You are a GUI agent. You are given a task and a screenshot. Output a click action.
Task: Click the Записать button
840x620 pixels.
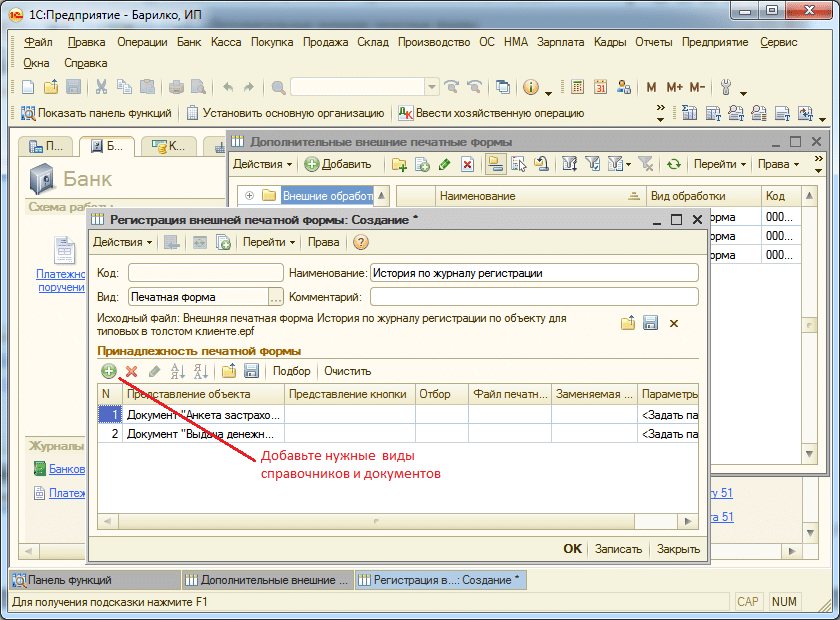tap(618, 549)
